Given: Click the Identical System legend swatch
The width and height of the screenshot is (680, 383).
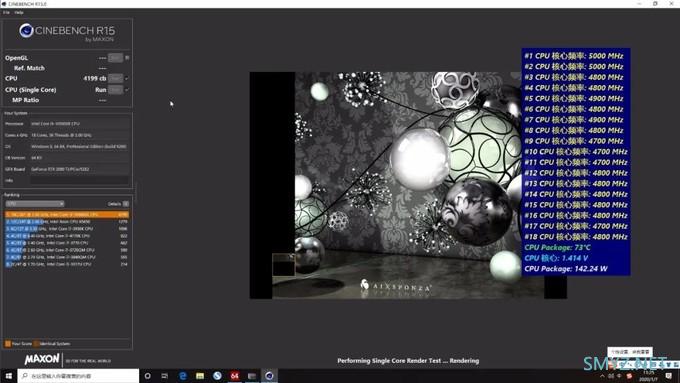Looking at the screenshot, I should pyautogui.click(x=36, y=344).
